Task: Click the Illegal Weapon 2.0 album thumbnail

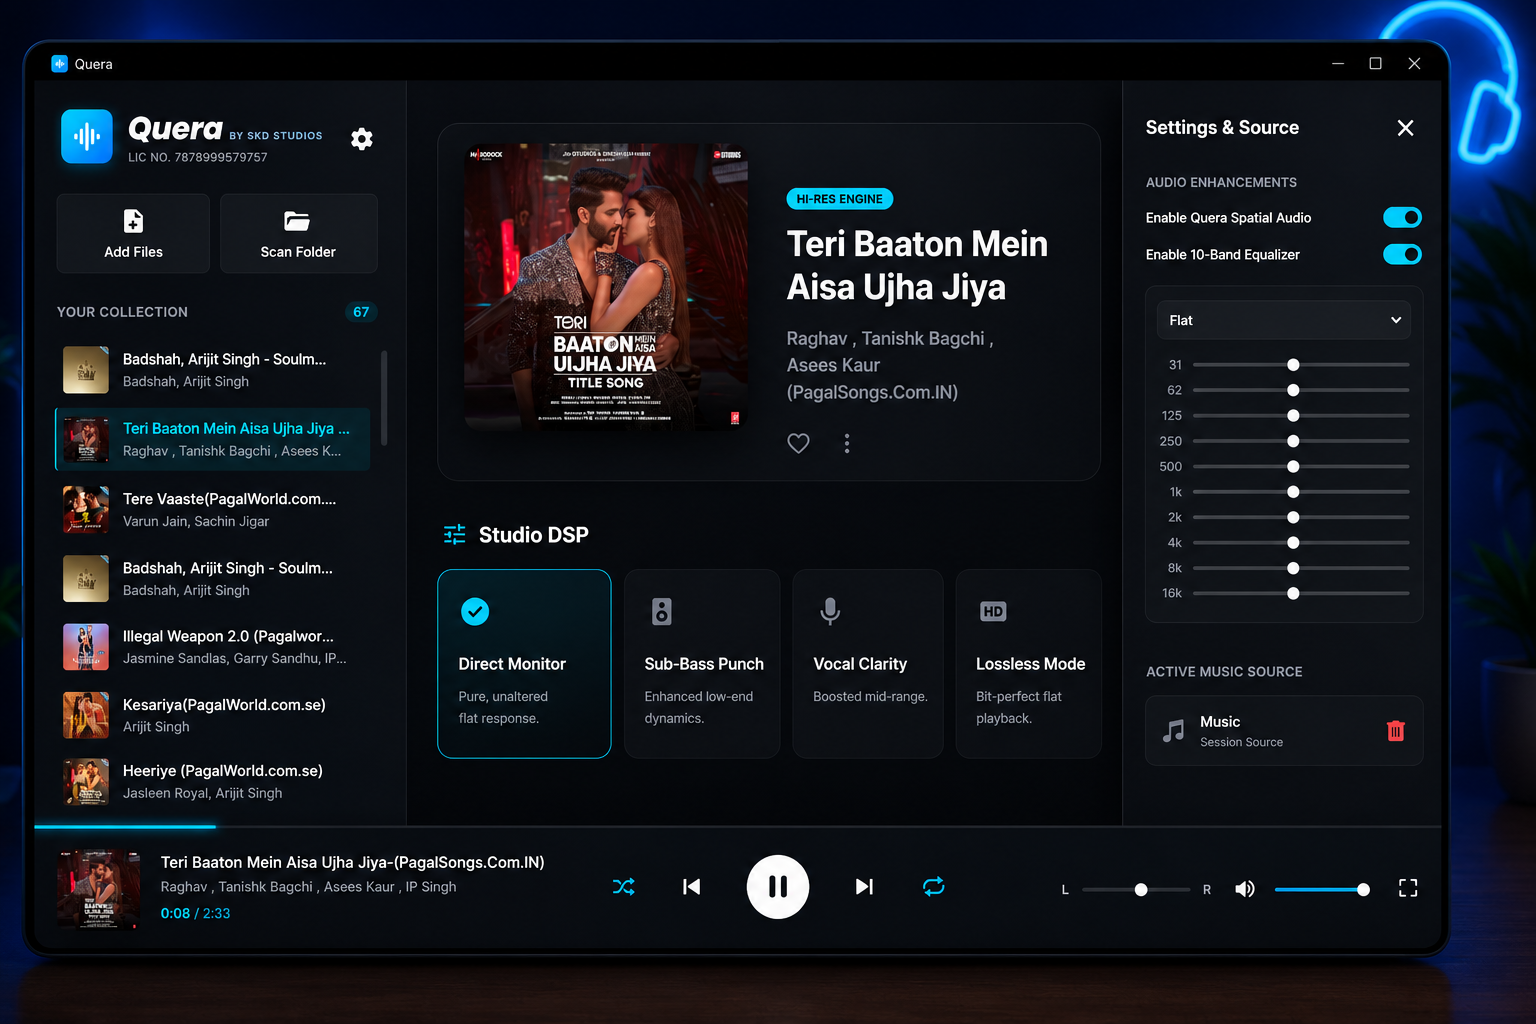Action: click(x=86, y=647)
